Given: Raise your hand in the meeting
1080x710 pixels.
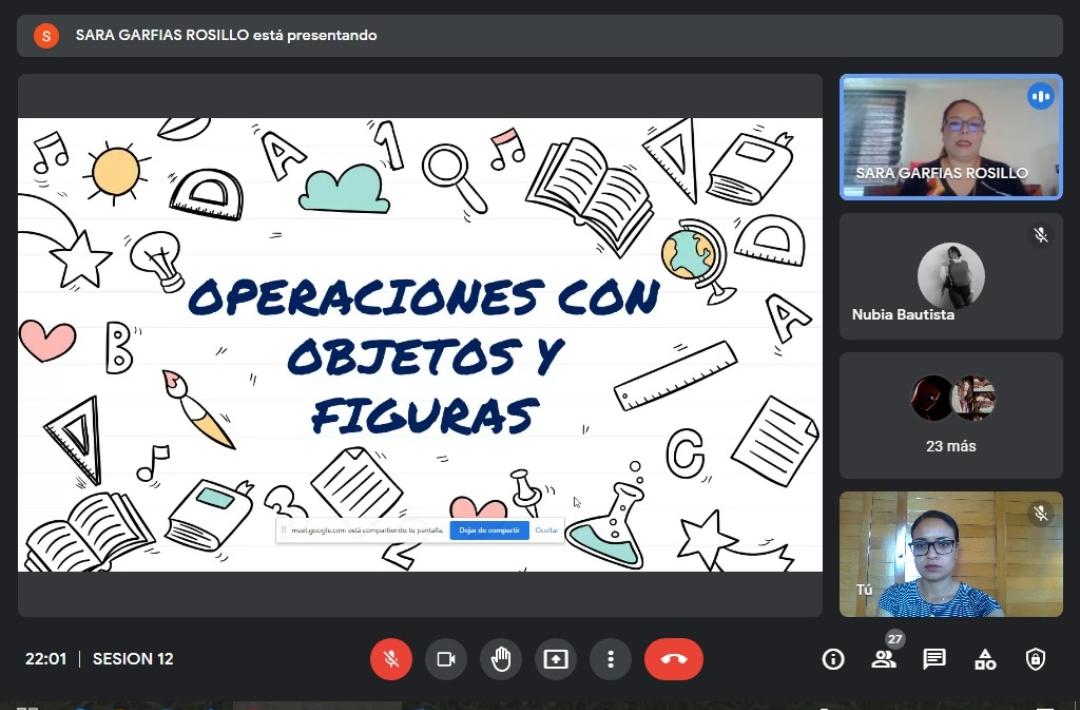Looking at the screenshot, I should click(501, 659).
